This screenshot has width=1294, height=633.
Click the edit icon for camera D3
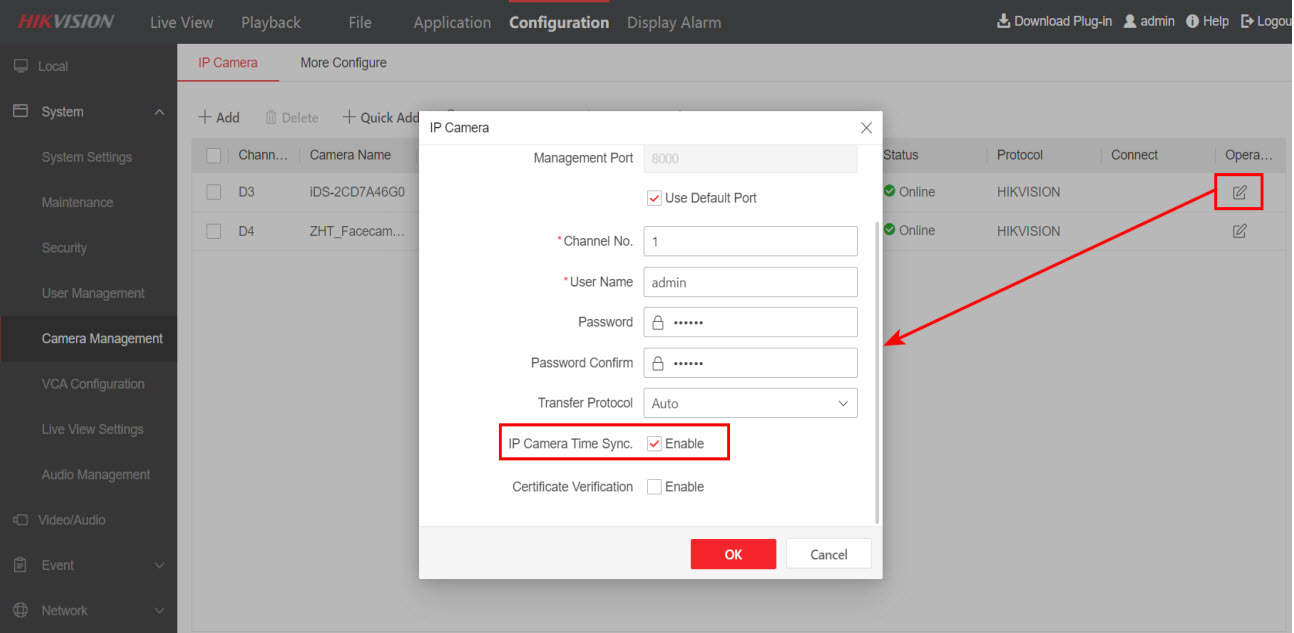tap(1239, 192)
